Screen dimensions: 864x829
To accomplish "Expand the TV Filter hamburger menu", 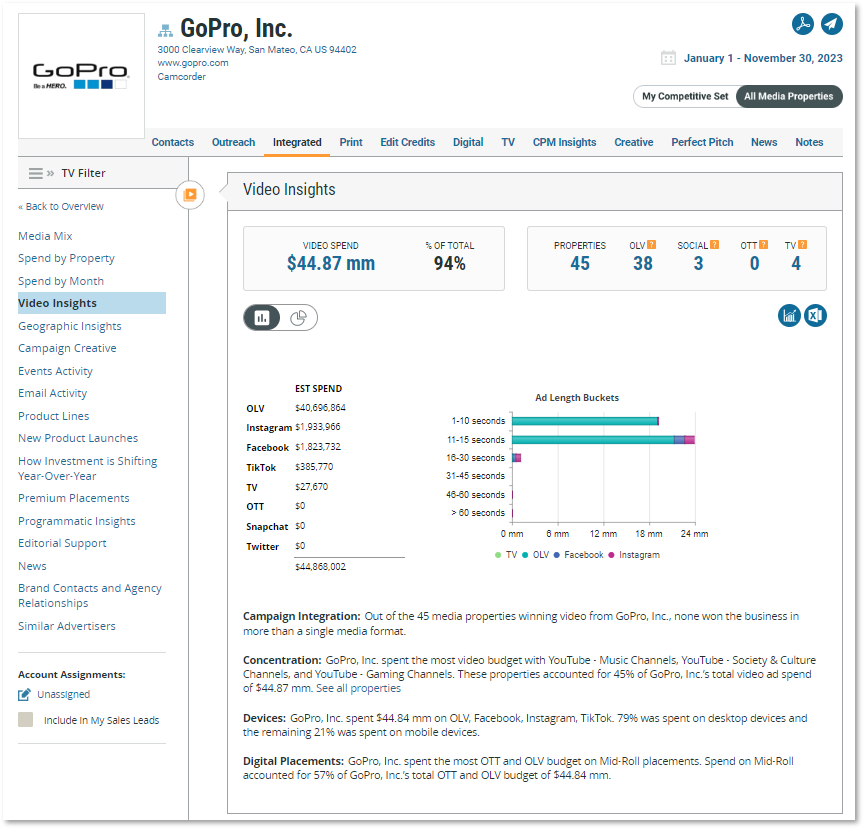I will click(x=36, y=173).
